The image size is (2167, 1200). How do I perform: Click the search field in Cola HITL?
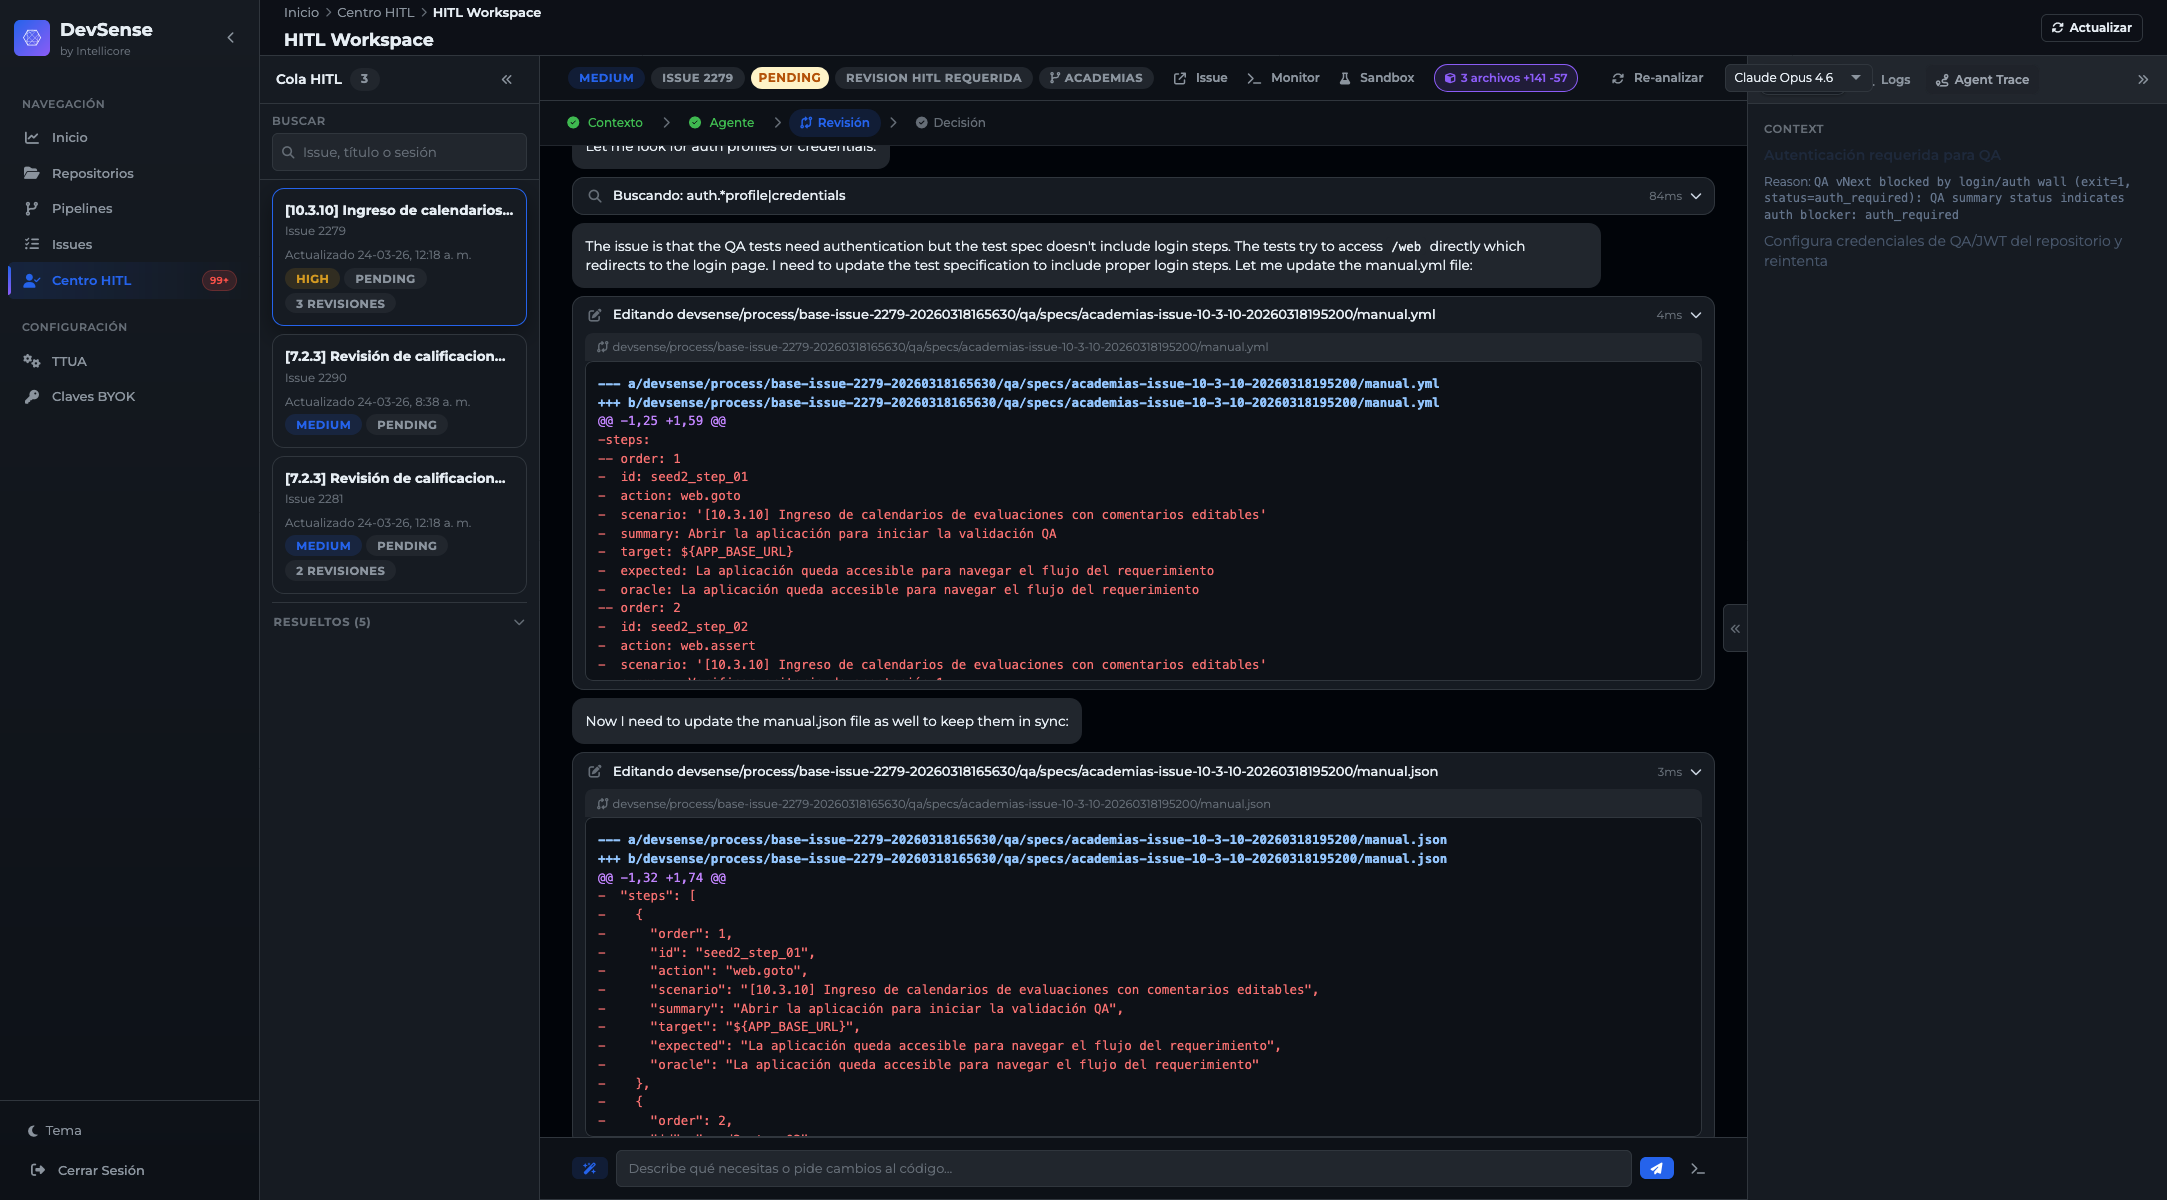399,152
